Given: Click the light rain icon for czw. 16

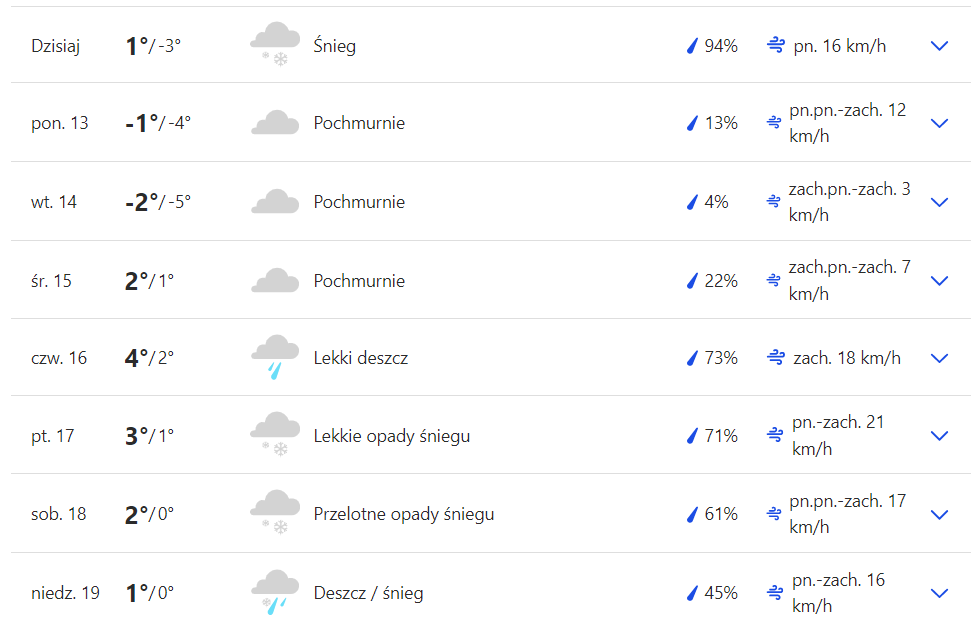Looking at the screenshot, I should coord(275,358).
